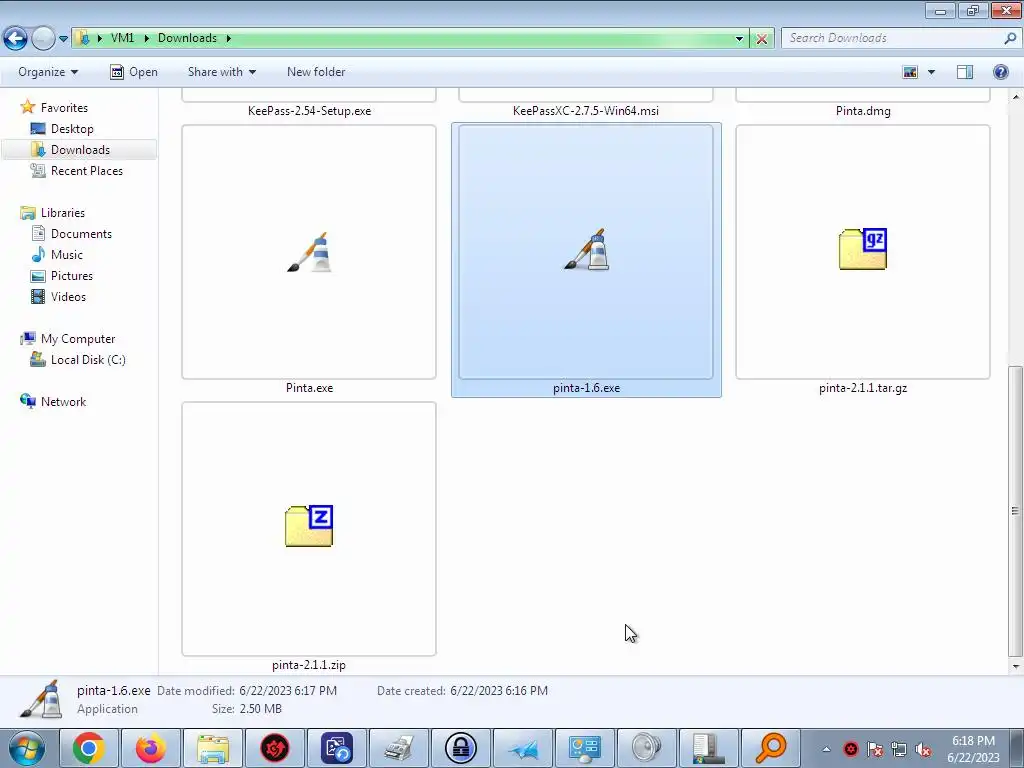Open Network in the sidebar
1024x768 pixels.
pyautogui.click(x=63, y=402)
